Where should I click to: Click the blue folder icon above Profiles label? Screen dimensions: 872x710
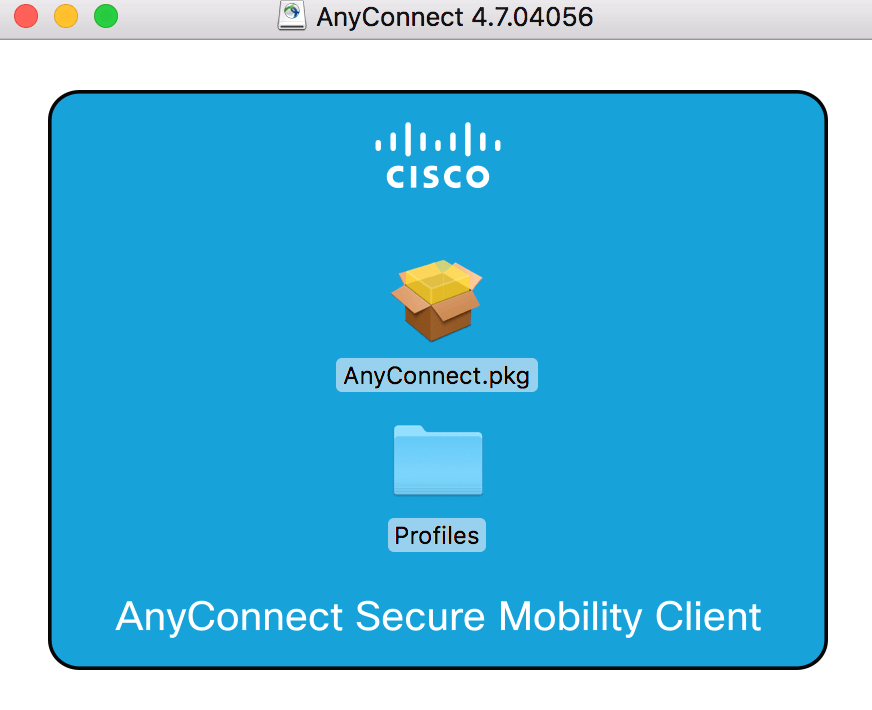tap(437, 461)
